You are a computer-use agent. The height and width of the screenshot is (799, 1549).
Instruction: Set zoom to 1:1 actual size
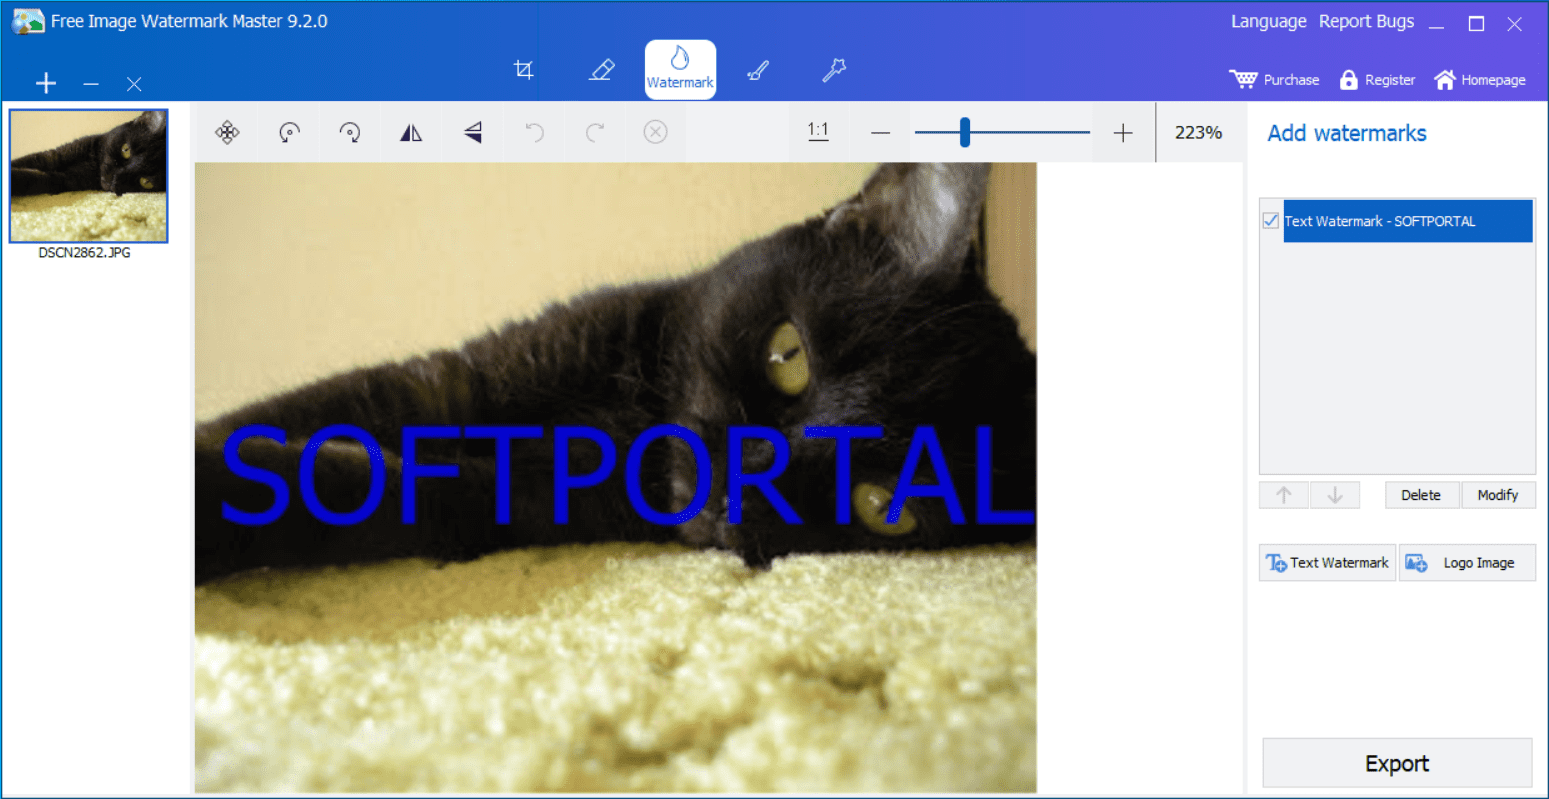[x=818, y=131]
